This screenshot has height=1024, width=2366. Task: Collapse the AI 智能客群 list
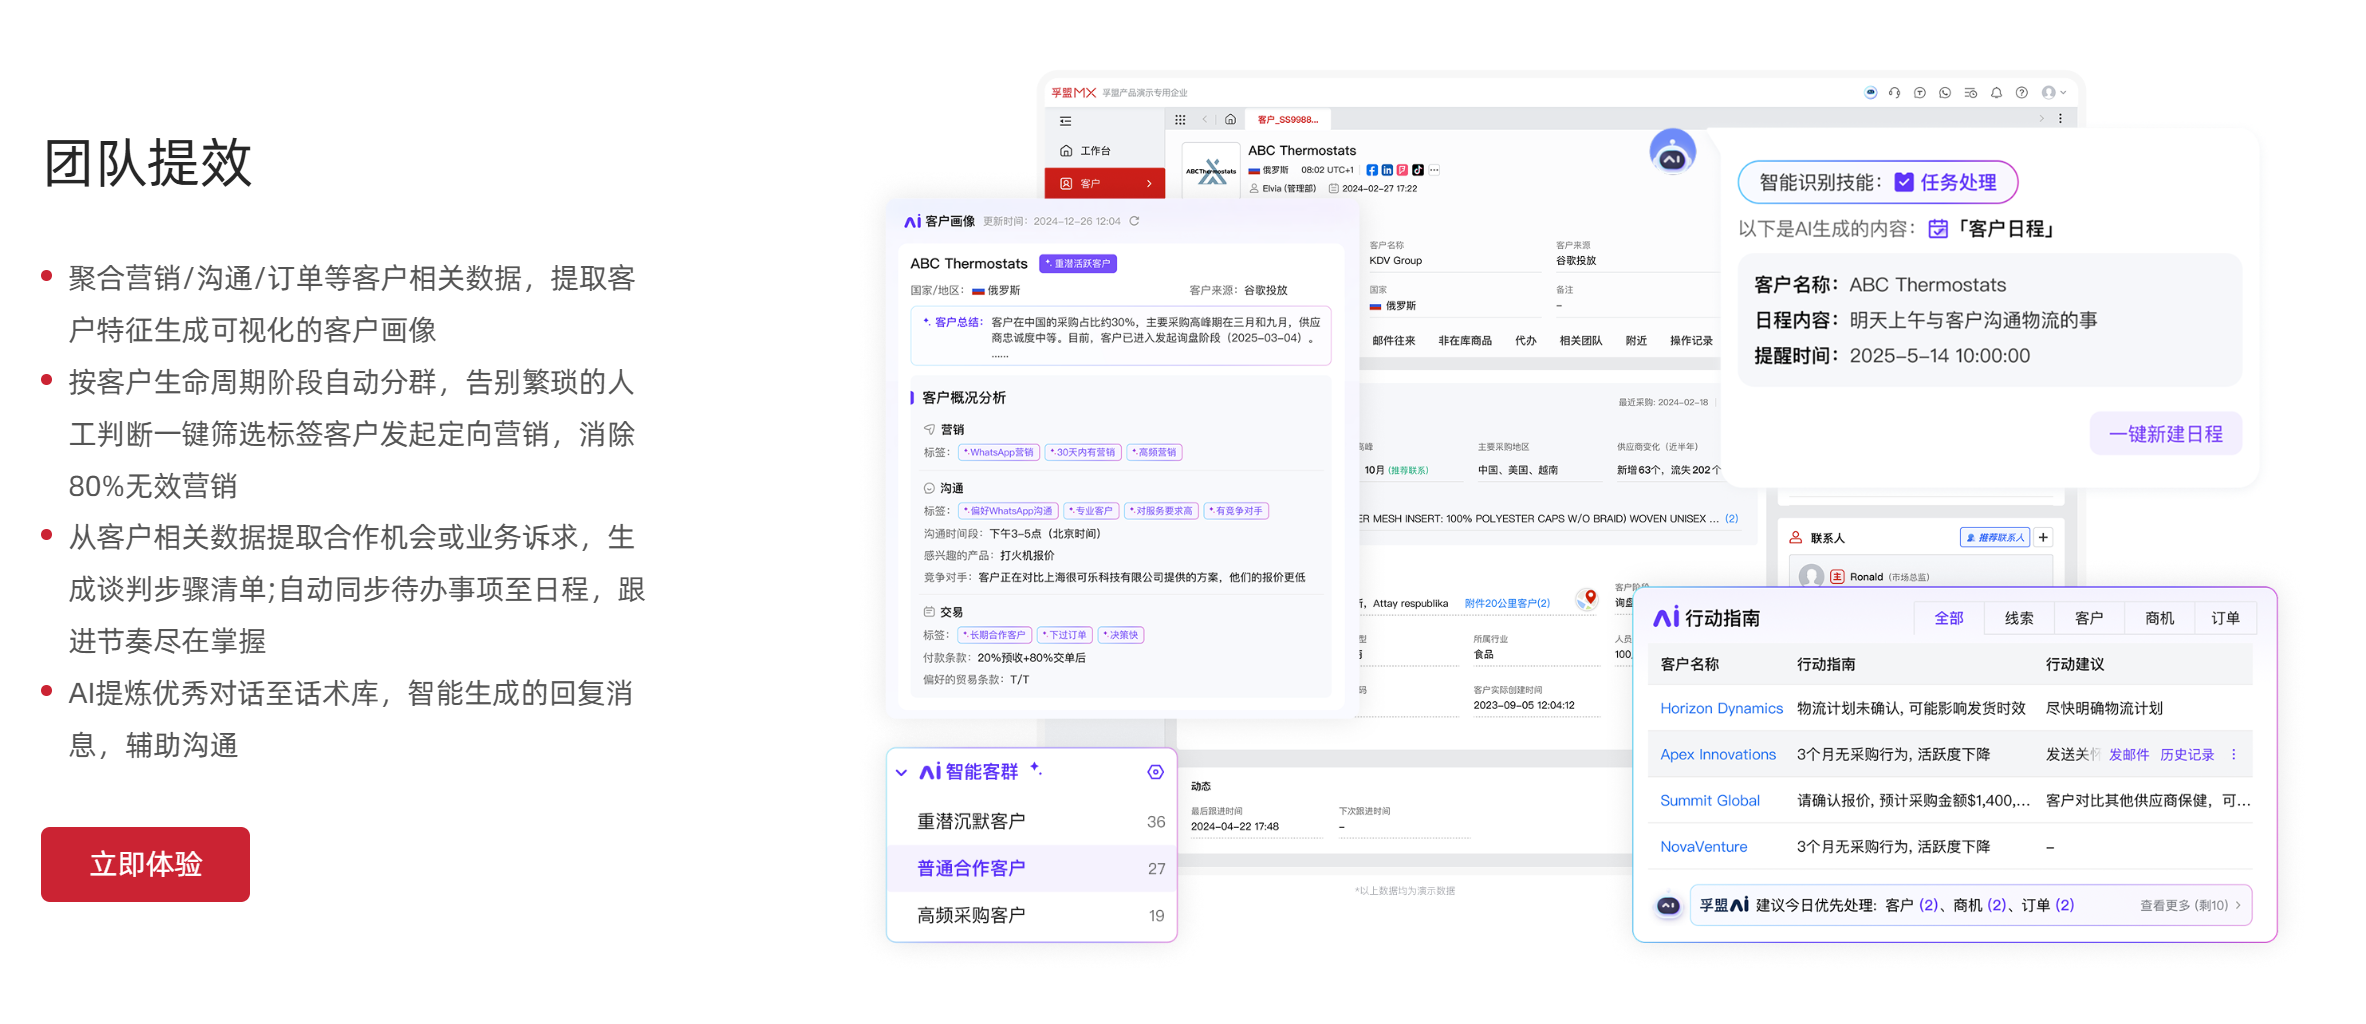[x=902, y=773]
